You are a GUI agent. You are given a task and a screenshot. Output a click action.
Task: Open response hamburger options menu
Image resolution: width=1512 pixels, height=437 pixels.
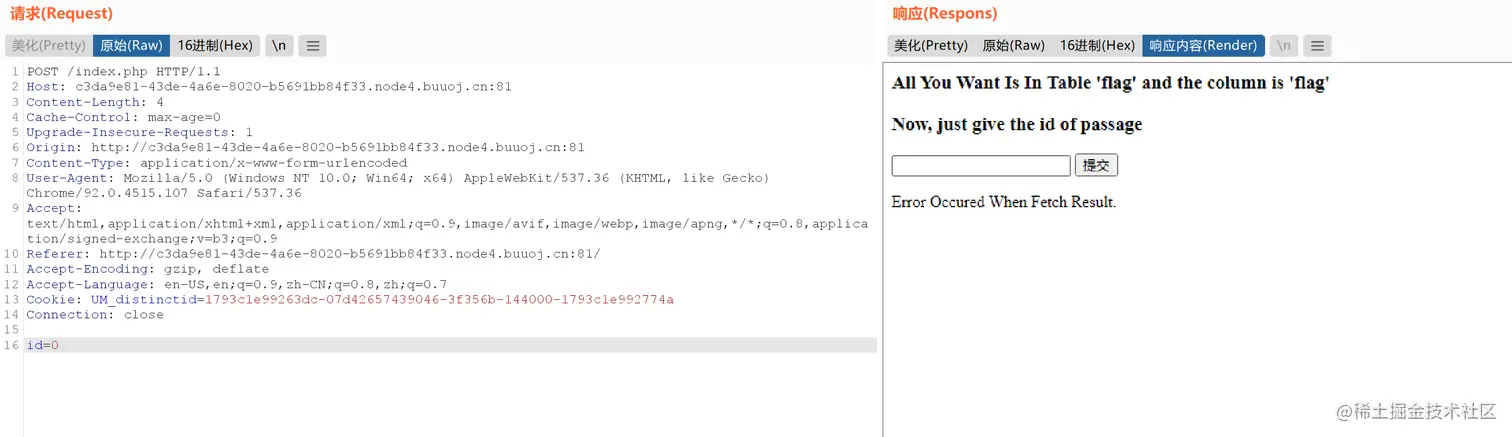click(x=1317, y=45)
